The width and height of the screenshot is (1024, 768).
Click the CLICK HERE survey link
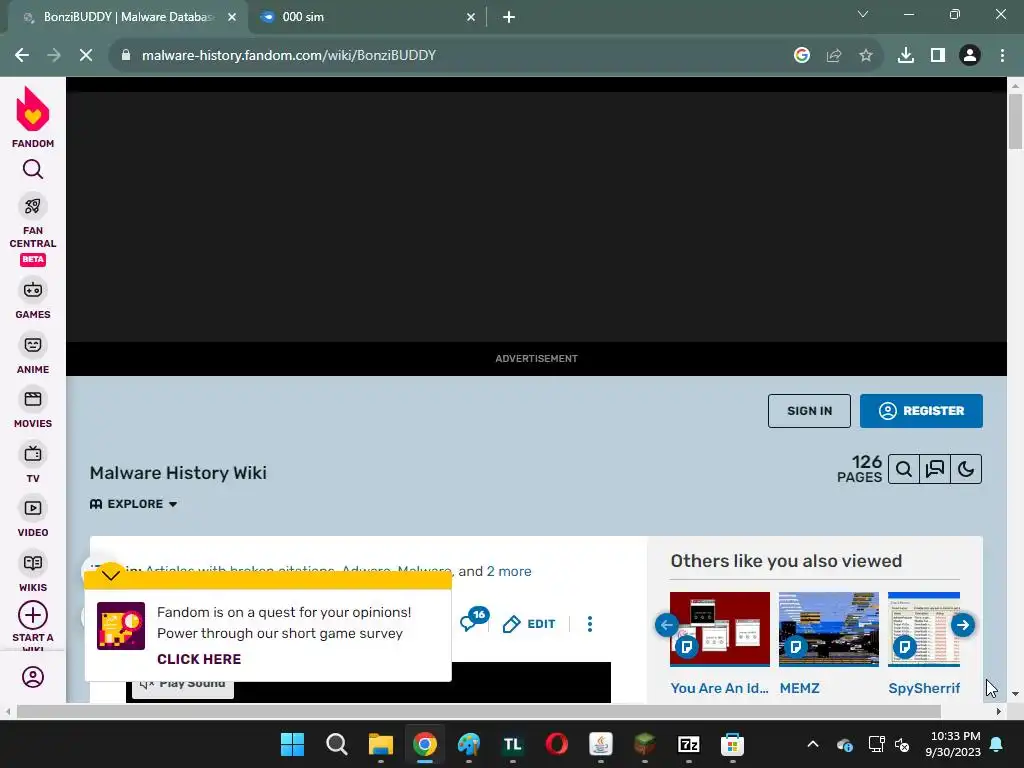click(x=199, y=659)
